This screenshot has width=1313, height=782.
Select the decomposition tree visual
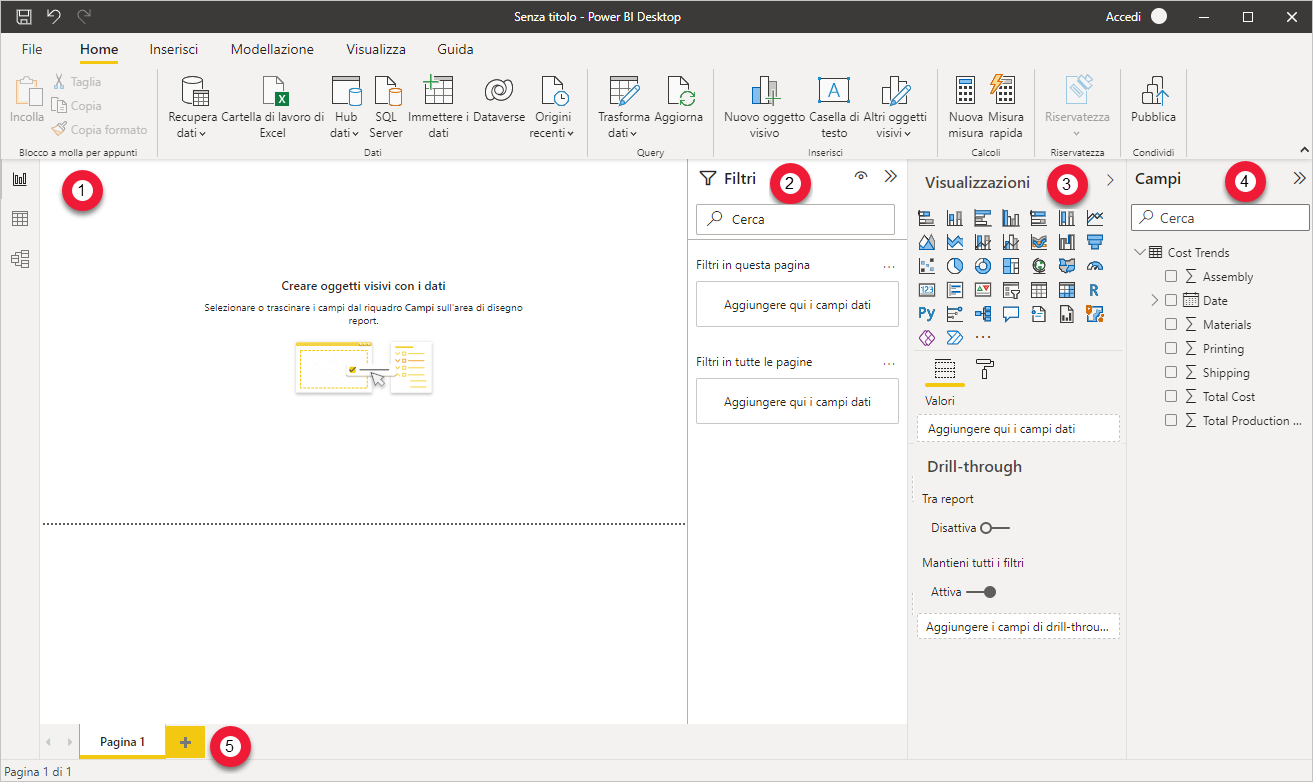click(982, 314)
